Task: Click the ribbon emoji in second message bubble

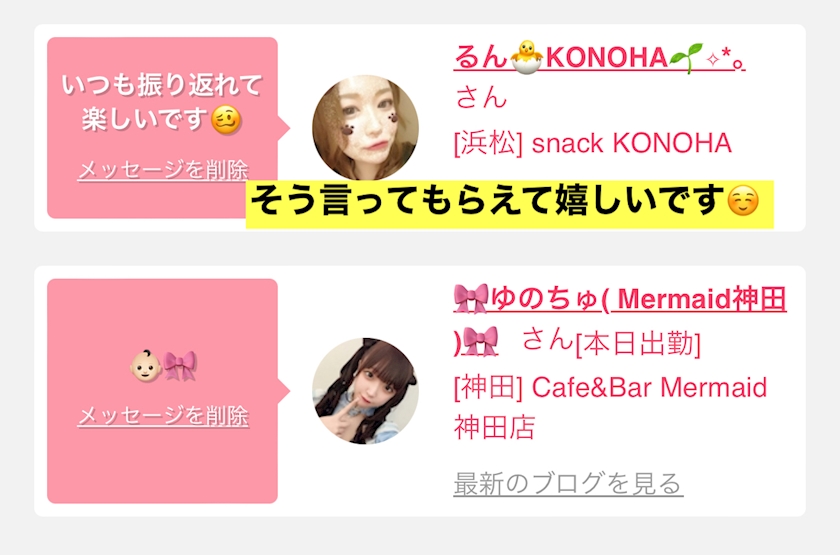Action: pos(180,366)
